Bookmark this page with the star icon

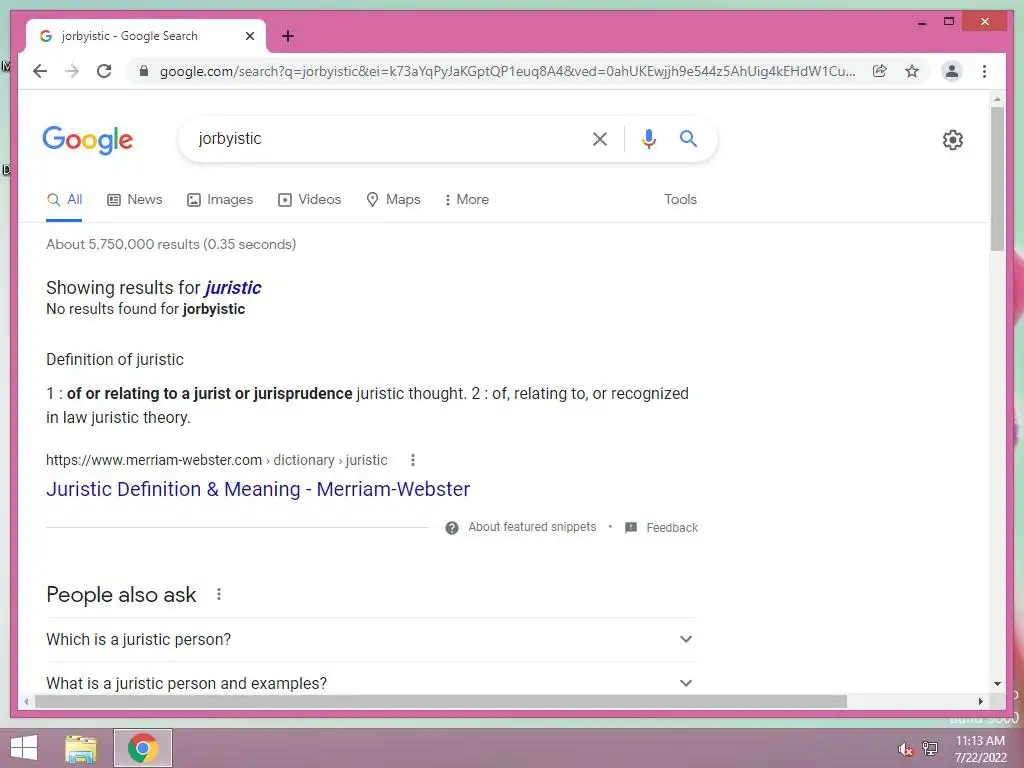click(x=912, y=71)
